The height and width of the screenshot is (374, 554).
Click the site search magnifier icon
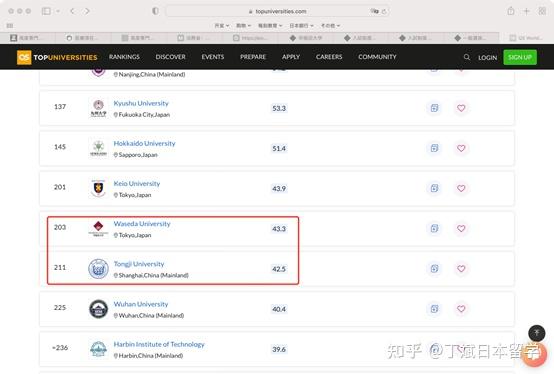point(467,57)
